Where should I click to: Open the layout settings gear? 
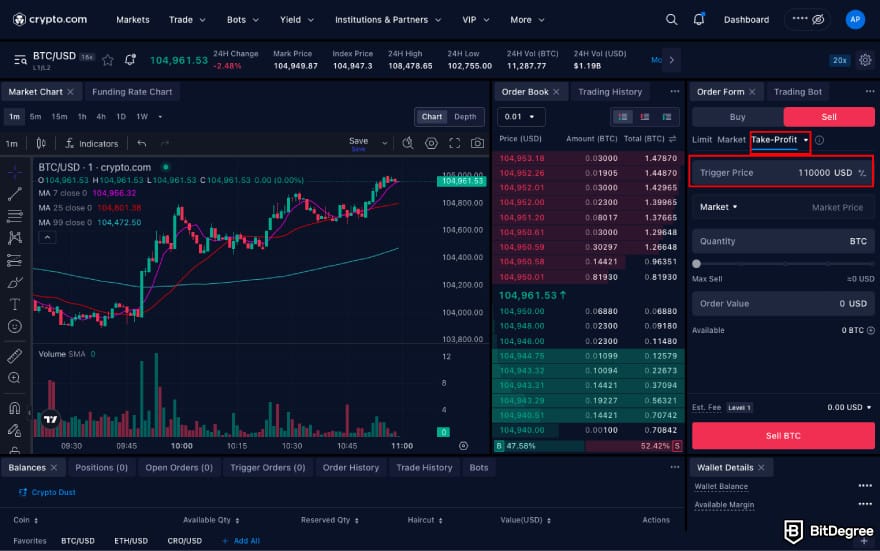[x=865, y=59]
